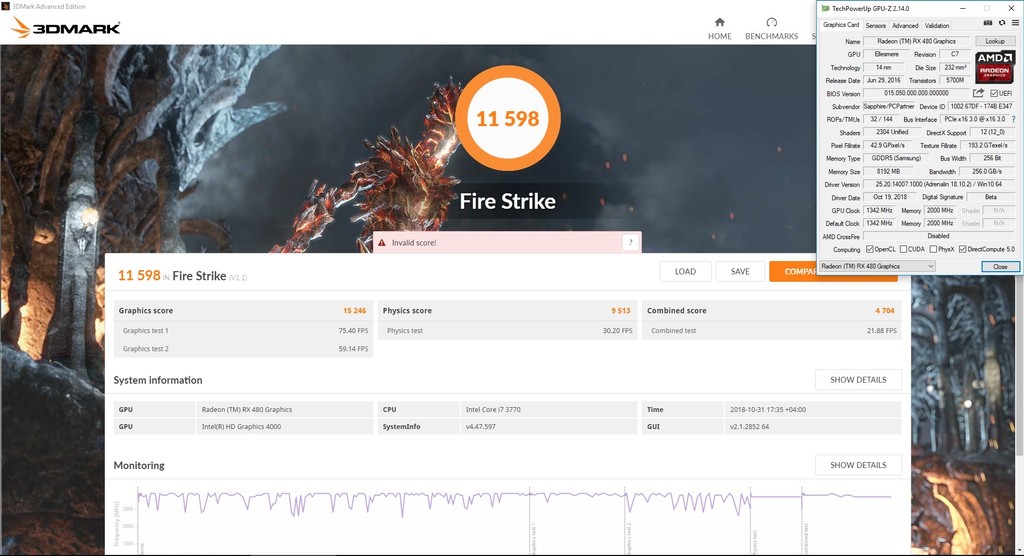
Task: Click the Monitoring frequency graph
Action: [513, 519]
